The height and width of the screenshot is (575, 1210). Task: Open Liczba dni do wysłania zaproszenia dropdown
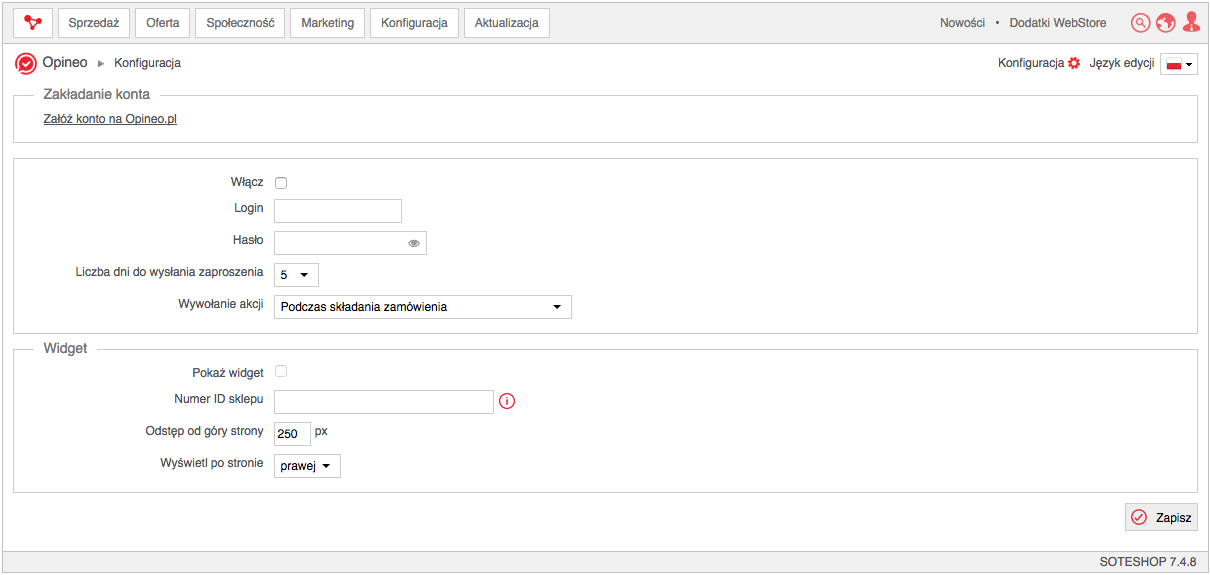(296, 274)
